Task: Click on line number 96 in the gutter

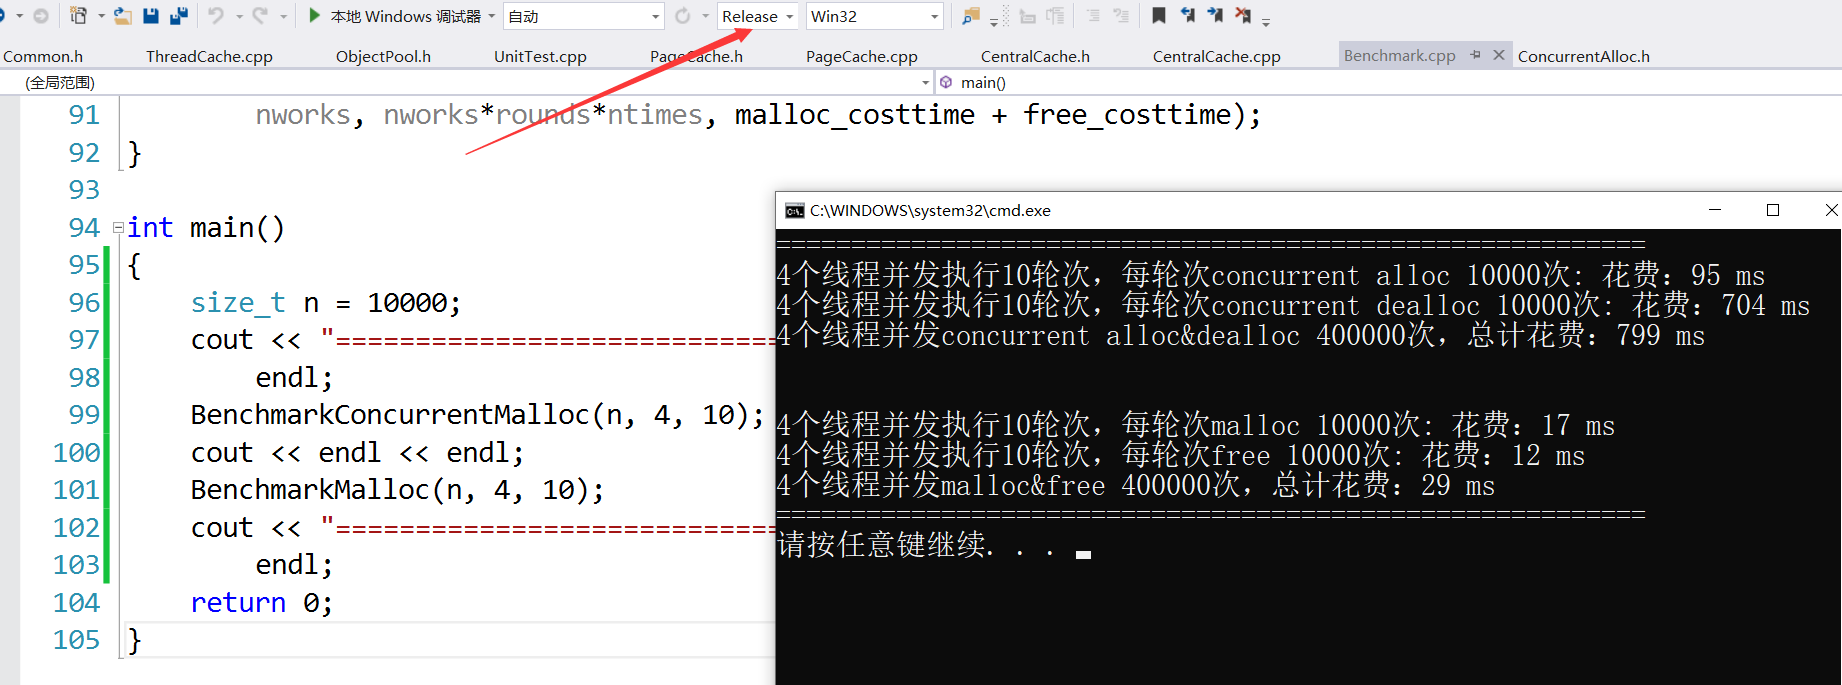Action: point(84,302)
